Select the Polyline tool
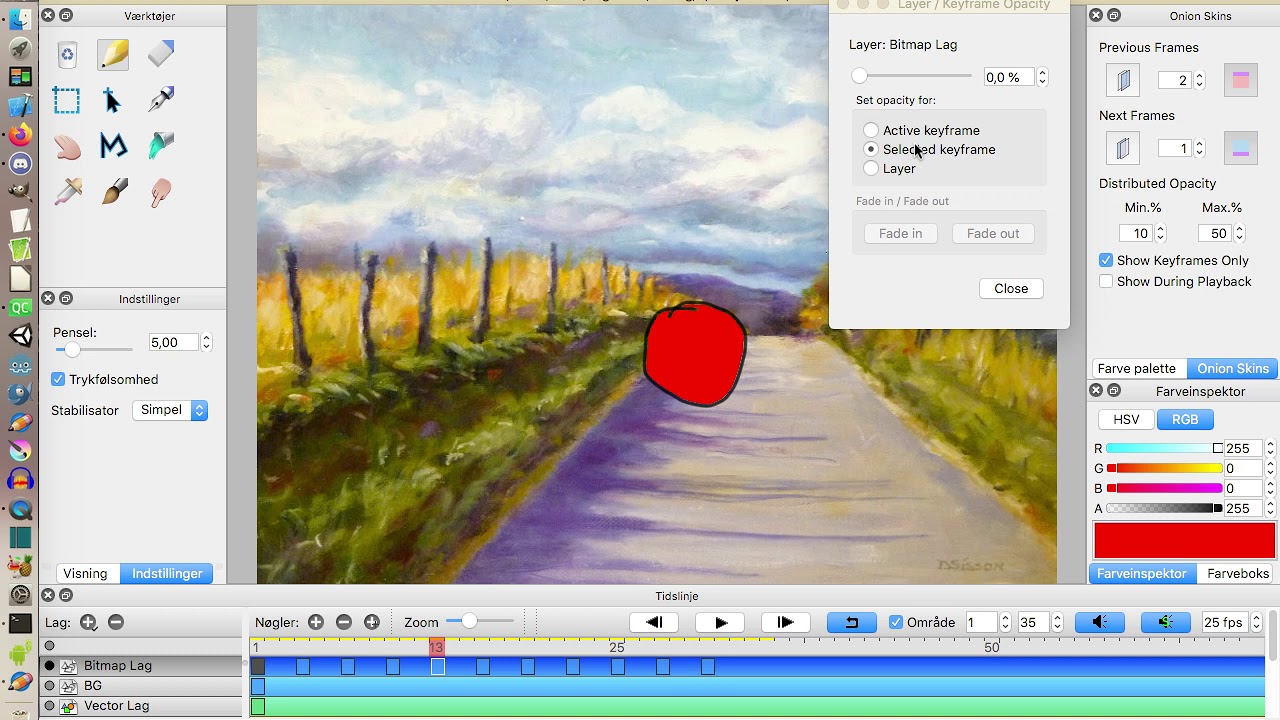Viewport: 1280px width, 720px height. point(113,147)
